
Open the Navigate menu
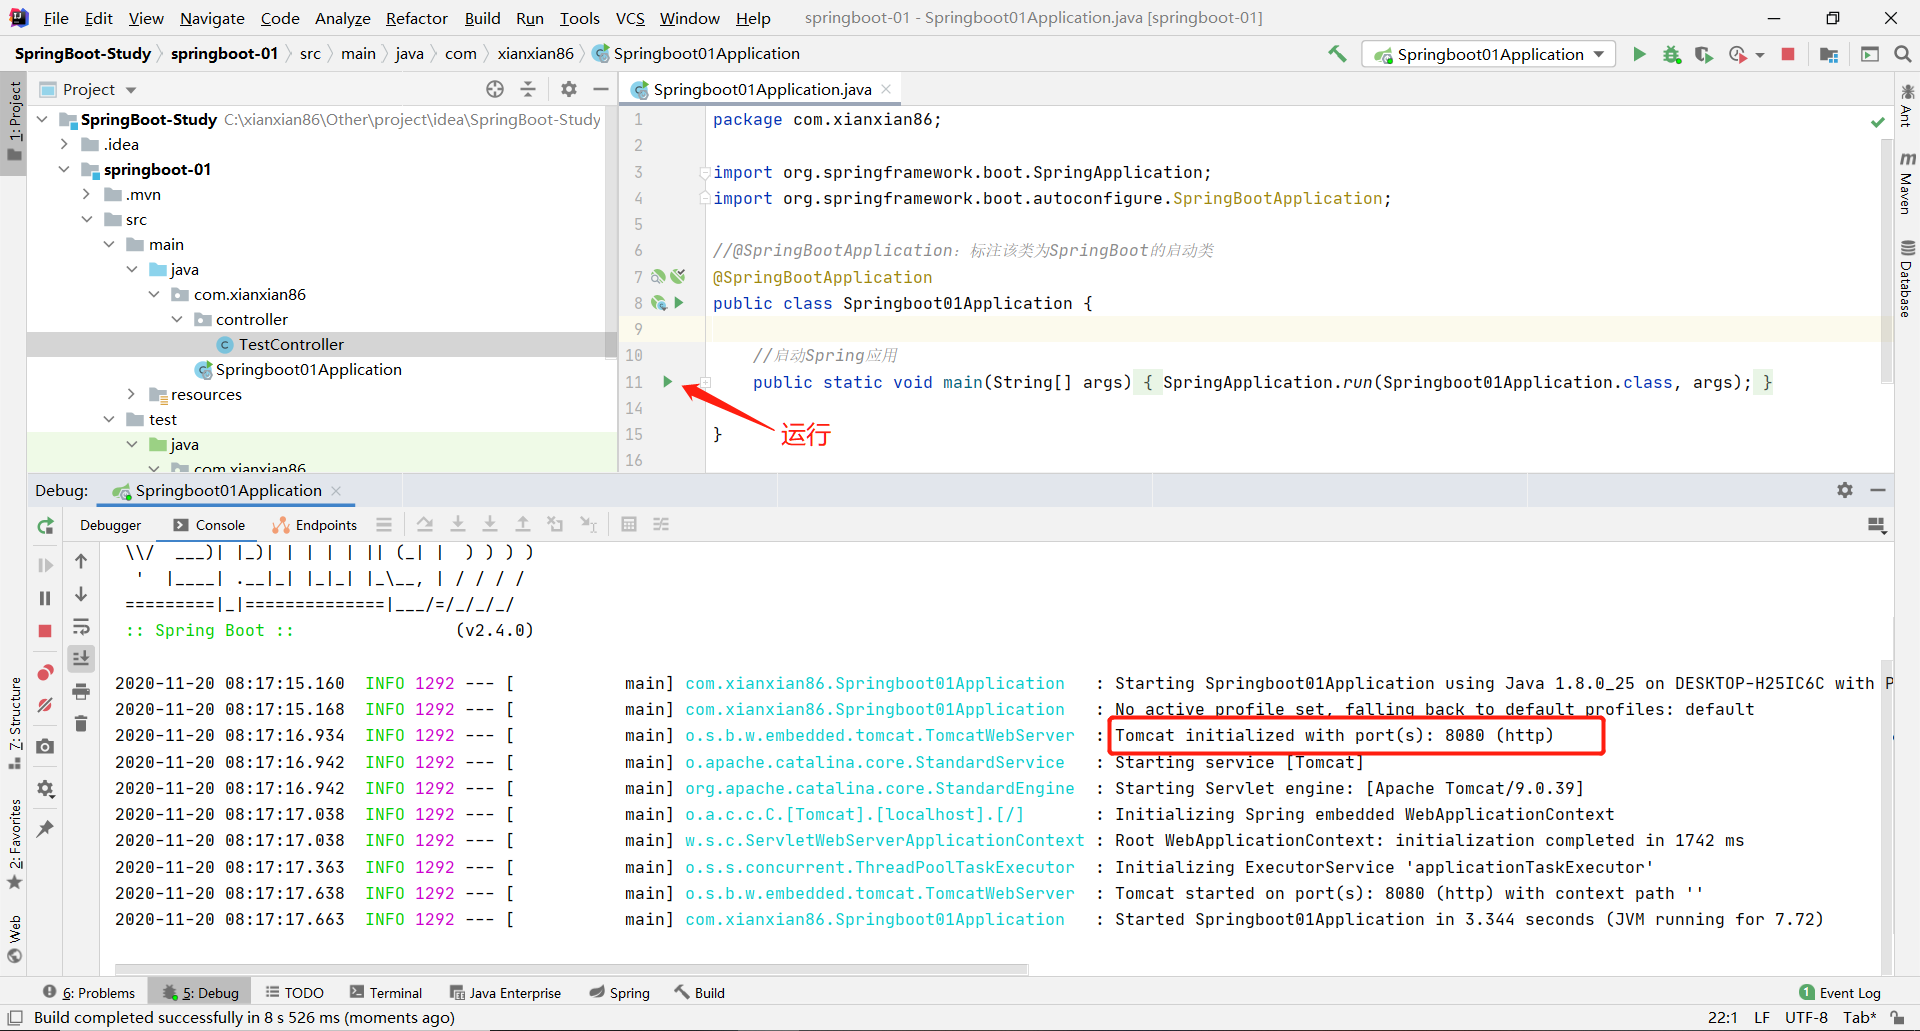point(212,18)
